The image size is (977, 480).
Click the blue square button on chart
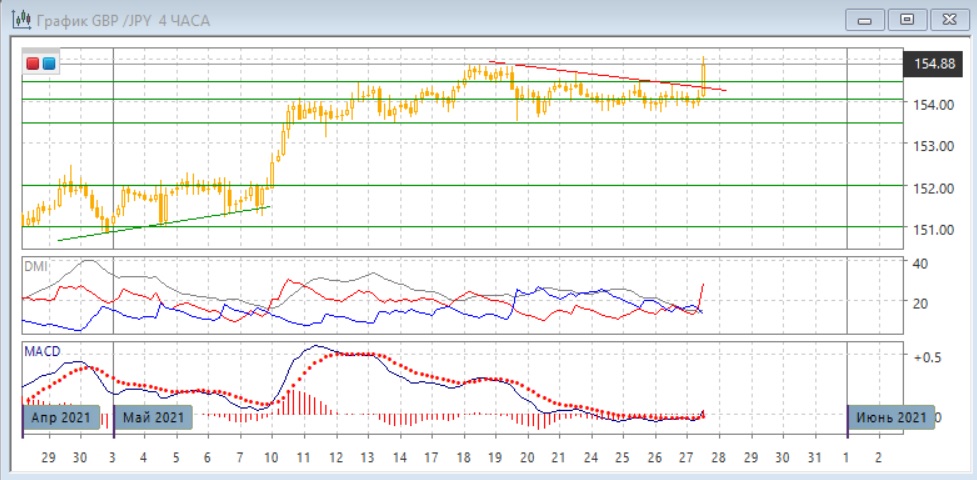click(x=48, y=64)
